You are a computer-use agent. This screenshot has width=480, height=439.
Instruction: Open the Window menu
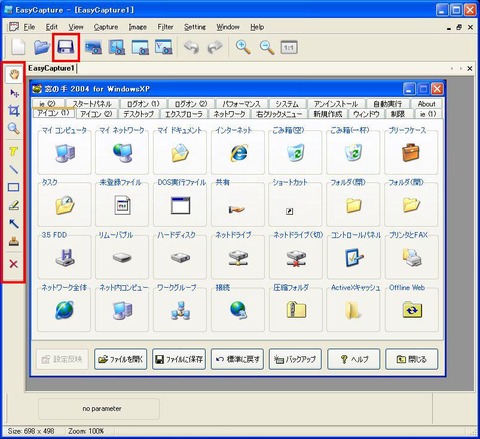[x=228, y=27]
